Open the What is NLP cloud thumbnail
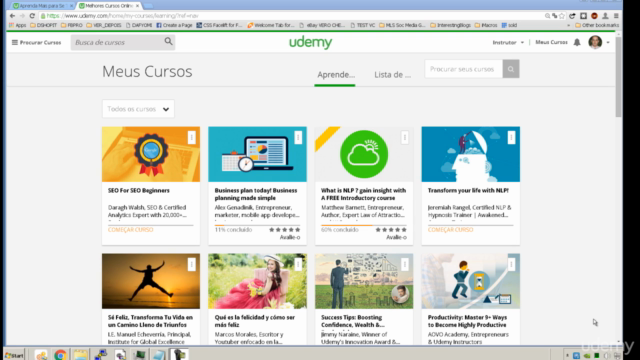 (x=364, y=154)
